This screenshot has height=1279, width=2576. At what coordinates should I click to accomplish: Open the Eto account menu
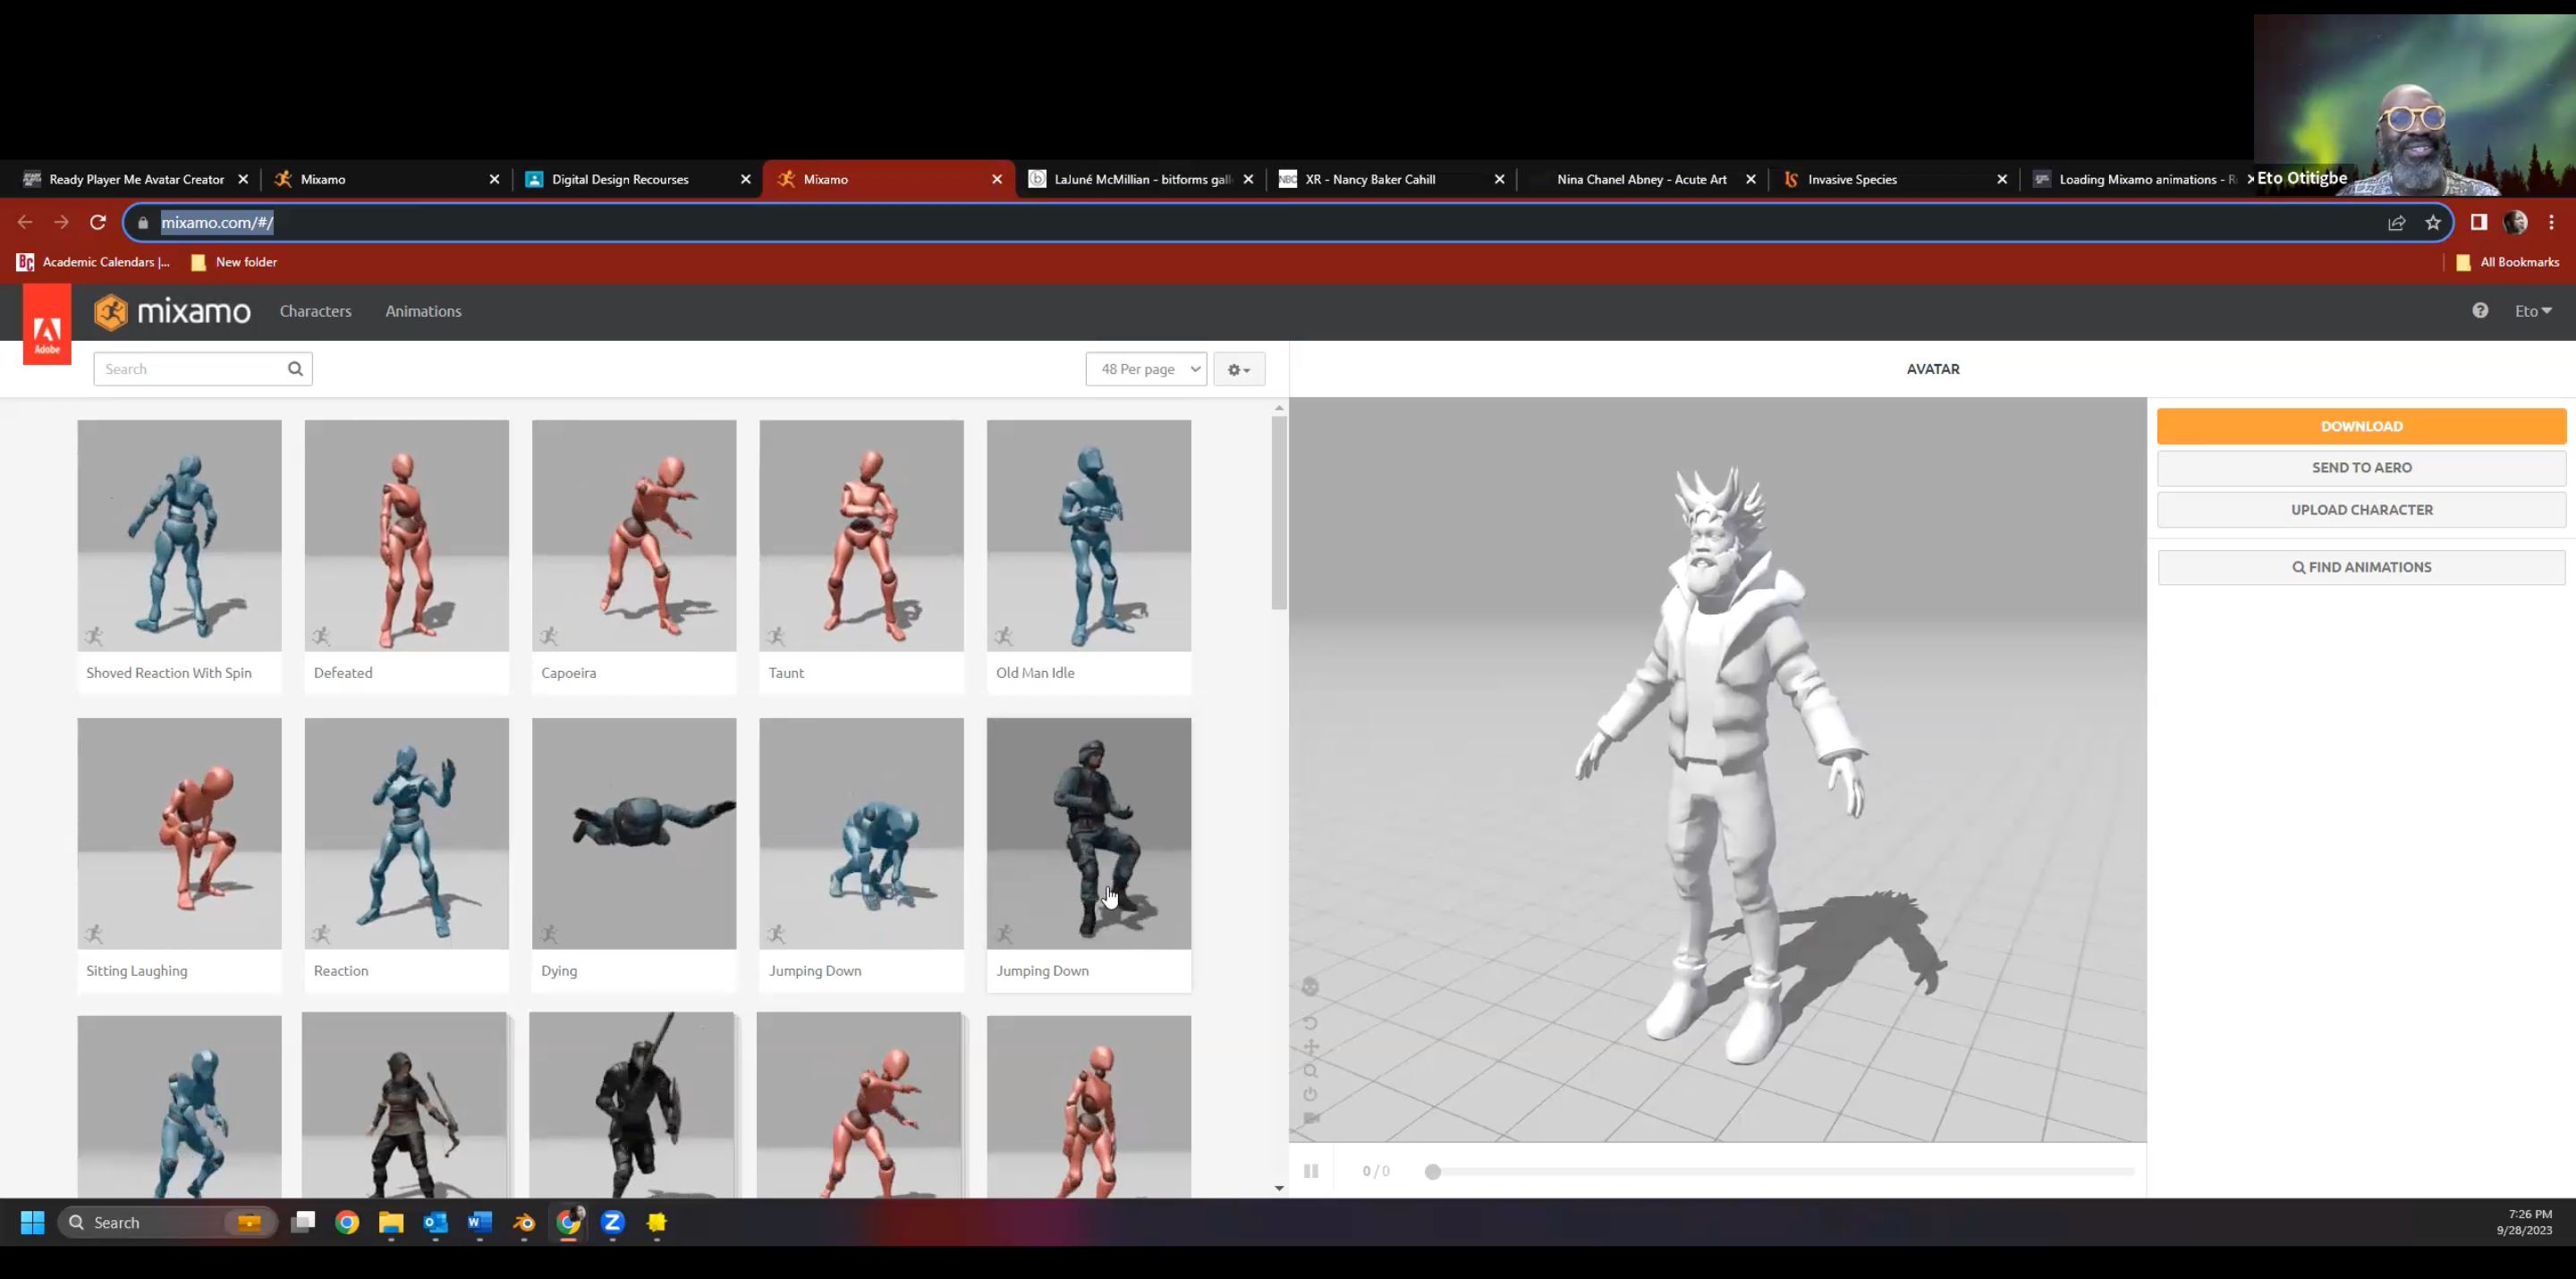click(x=2532, y=311)
